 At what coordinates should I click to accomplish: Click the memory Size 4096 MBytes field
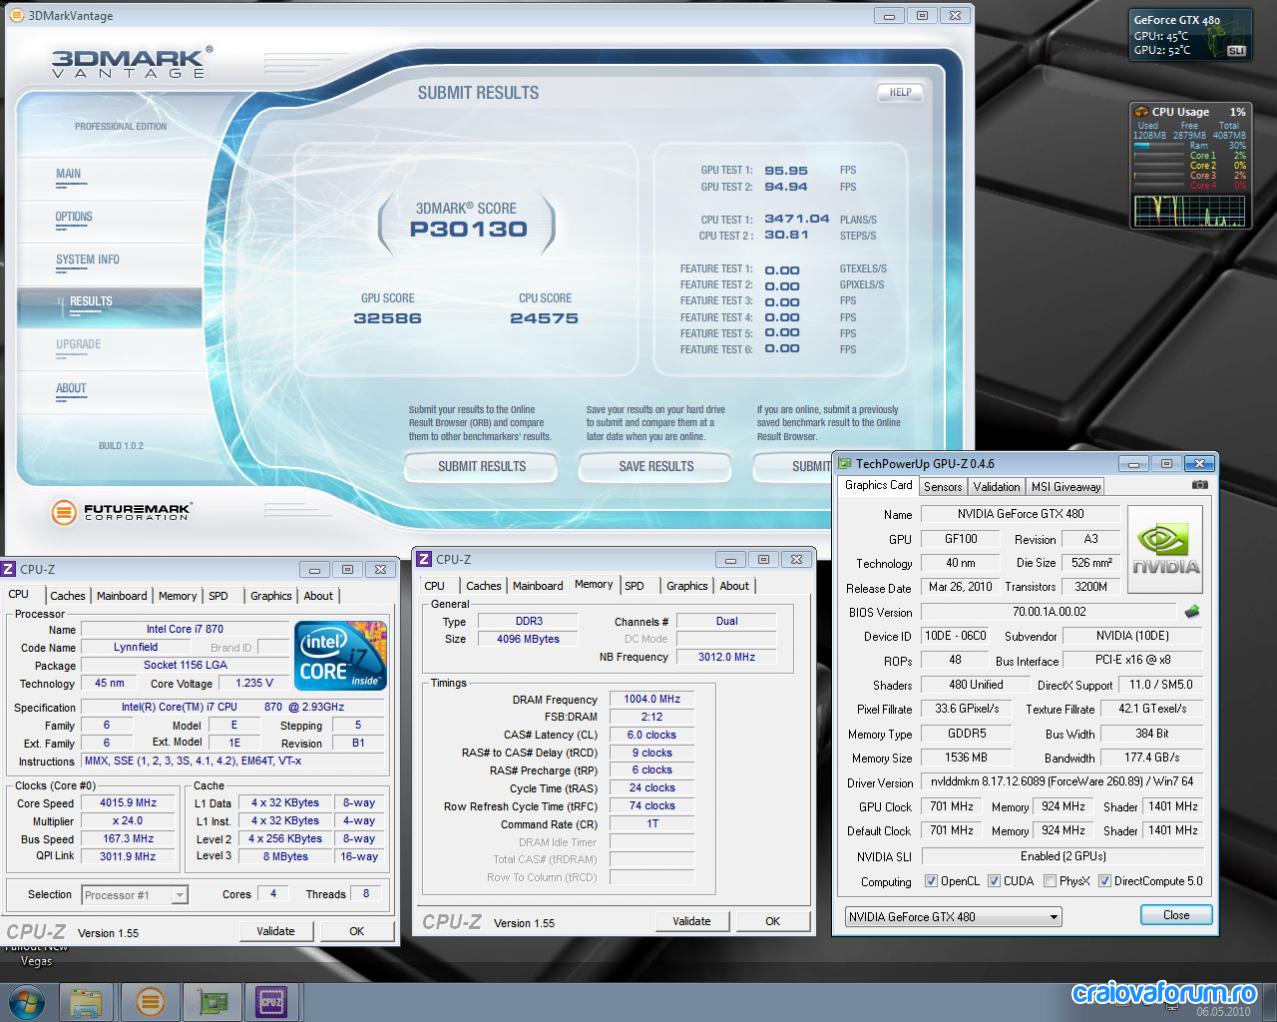(527, 639)
